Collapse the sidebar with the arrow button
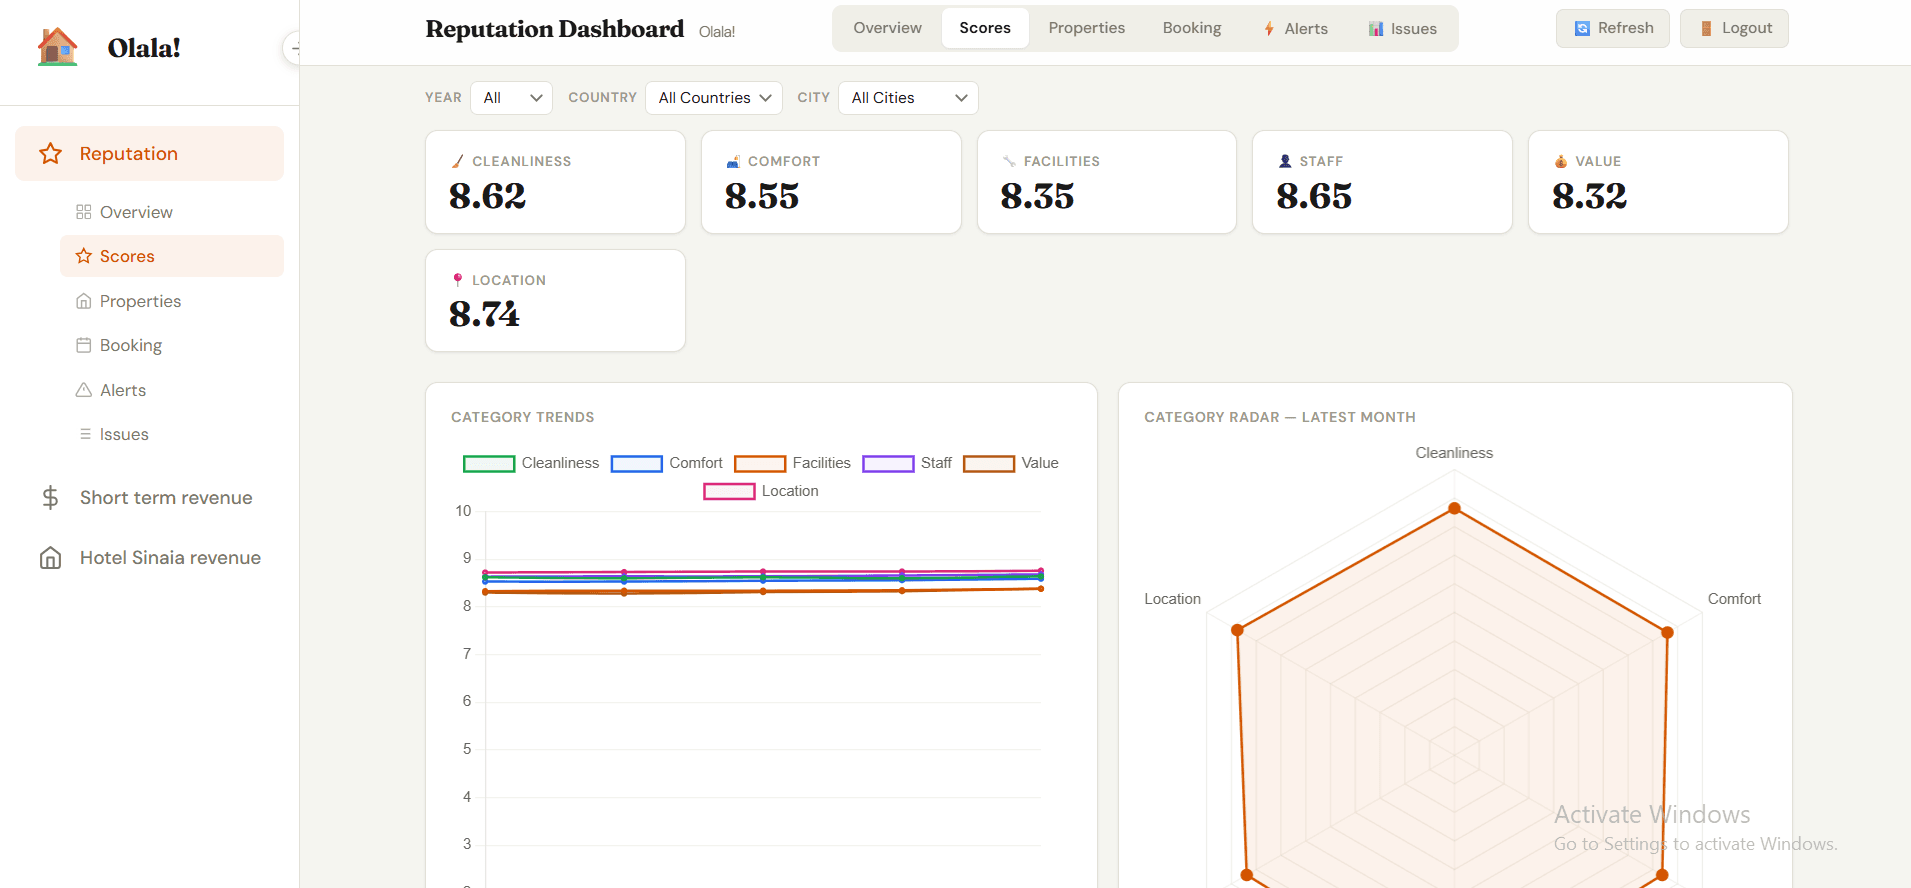The image size is (1911, 888). coord(293,48)
